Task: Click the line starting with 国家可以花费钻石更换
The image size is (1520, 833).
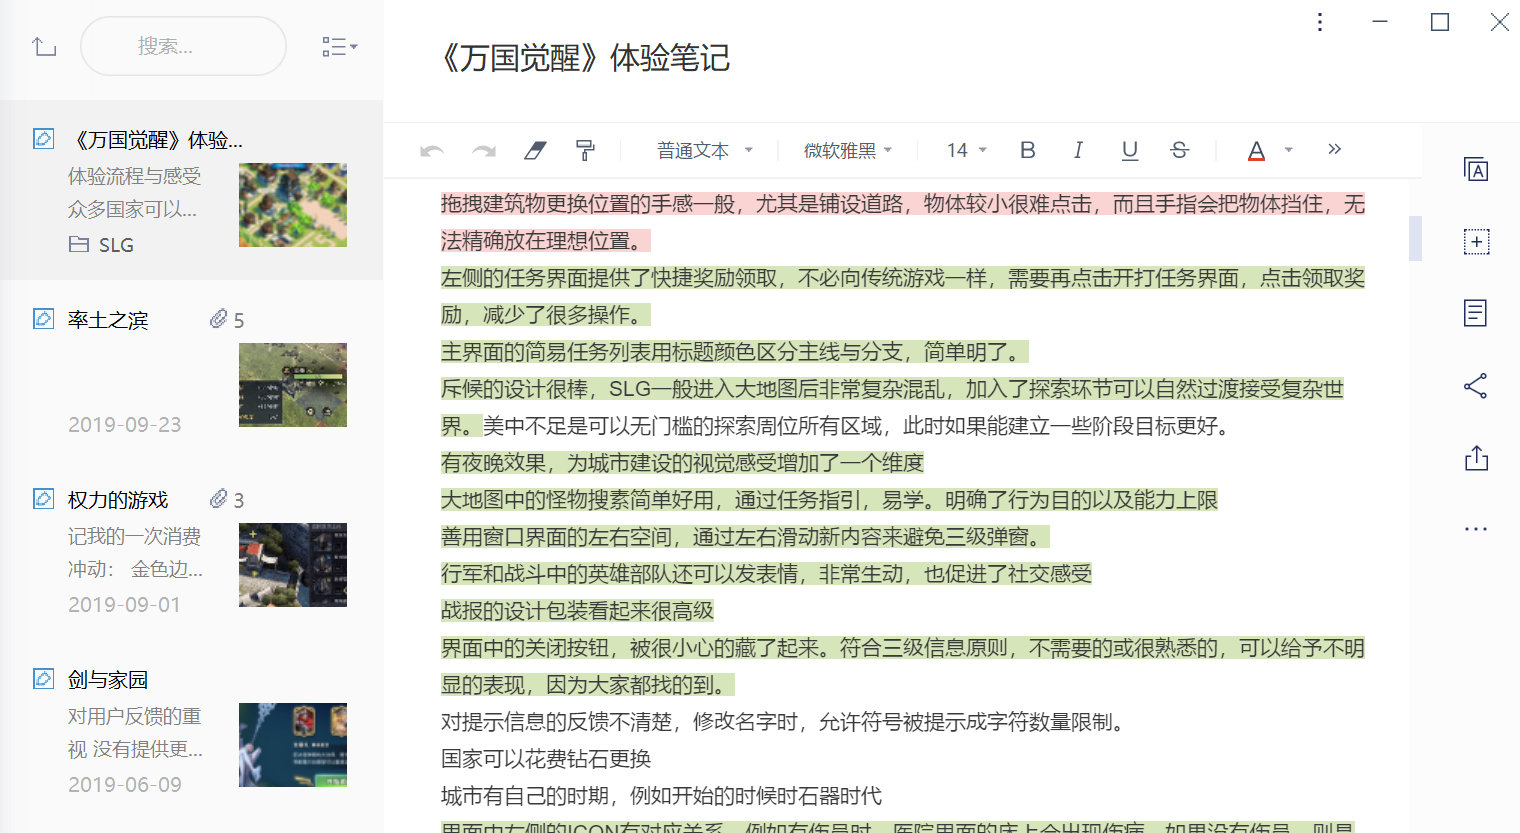Action: [x=546, y=759]
